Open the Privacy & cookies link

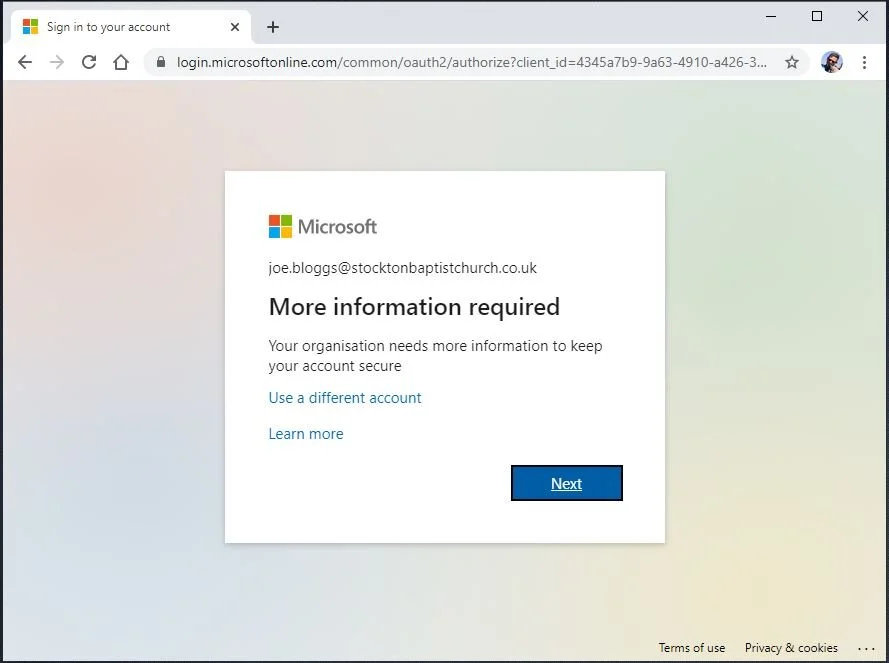pos(791,648)
